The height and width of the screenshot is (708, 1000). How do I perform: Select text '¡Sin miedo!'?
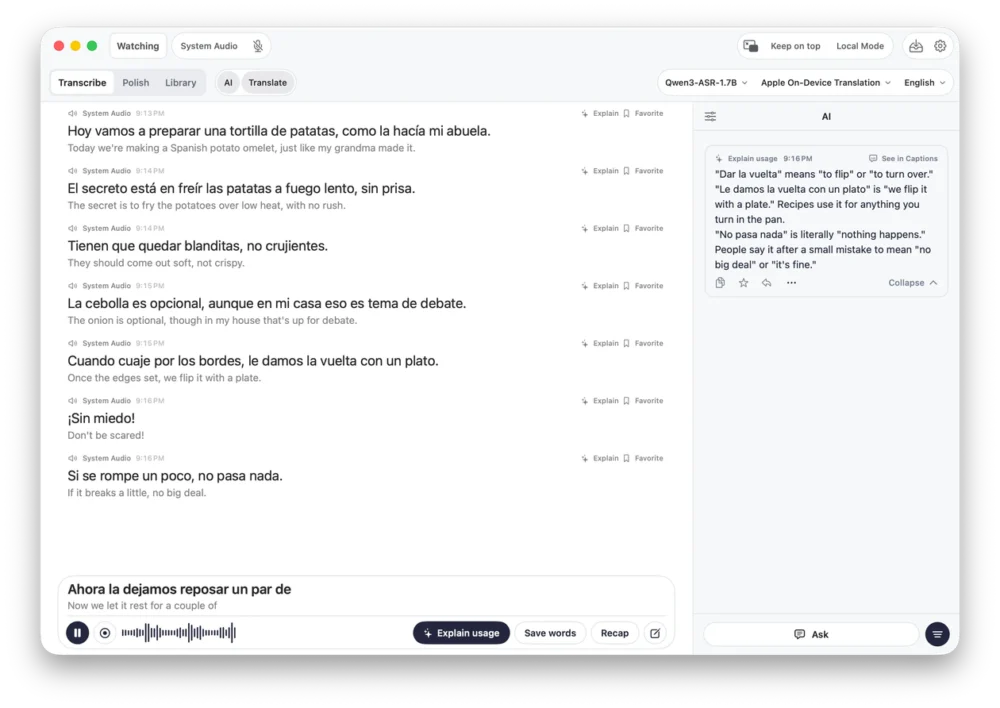(x=101, y=418)
